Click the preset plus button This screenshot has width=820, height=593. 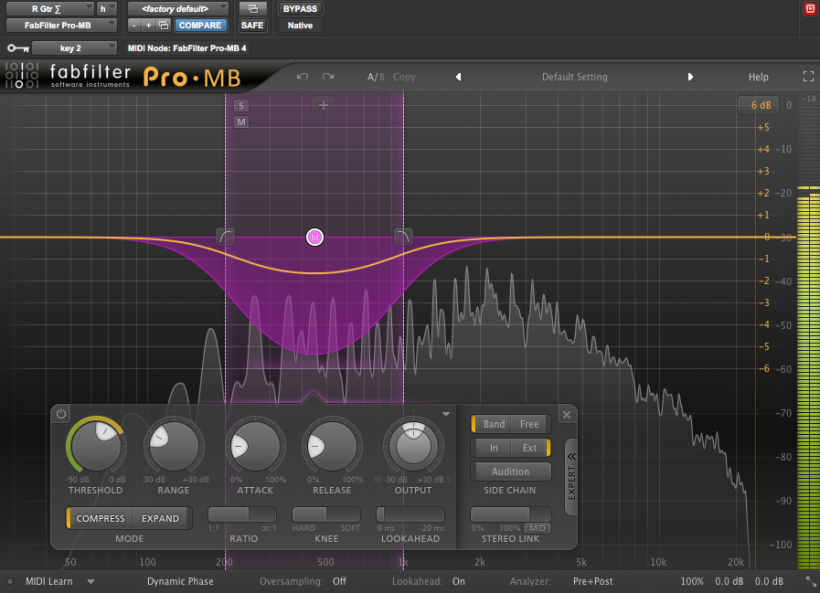pos(149,25)
